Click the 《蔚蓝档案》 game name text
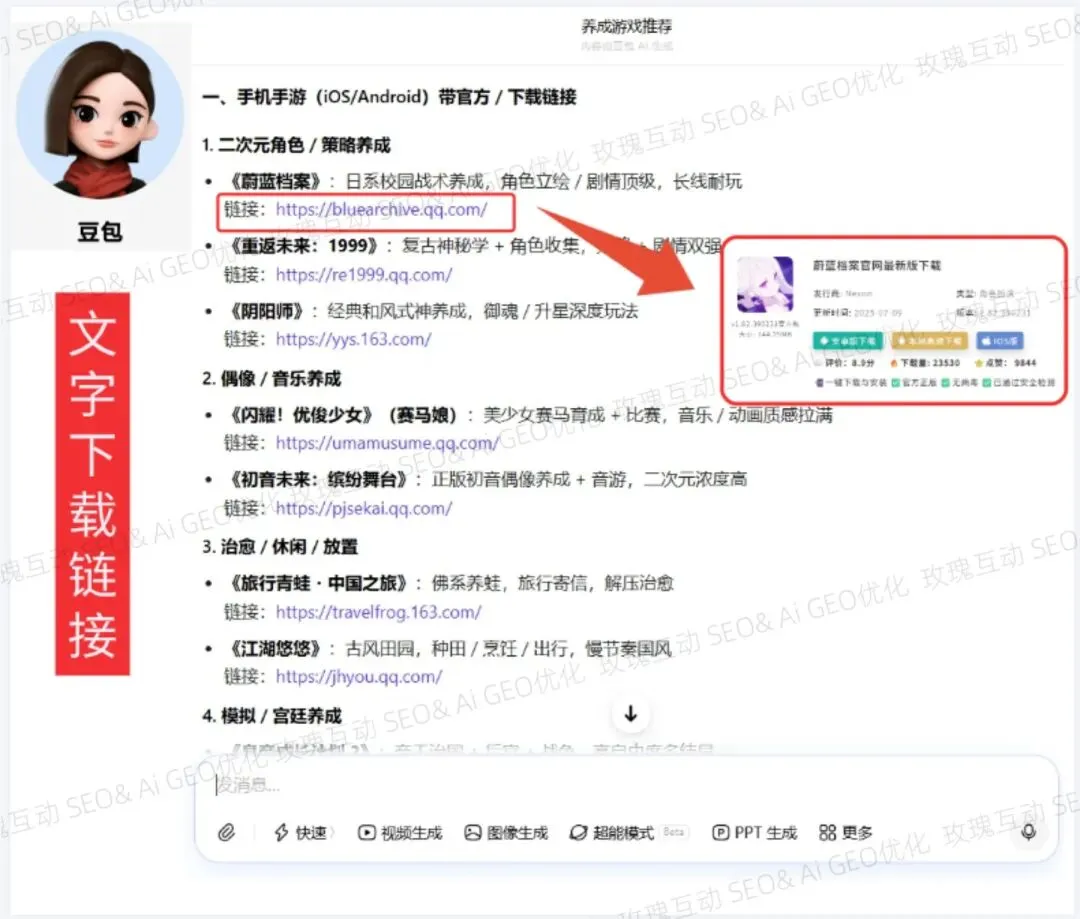1080x919 pixels. [x=274, y=181]
